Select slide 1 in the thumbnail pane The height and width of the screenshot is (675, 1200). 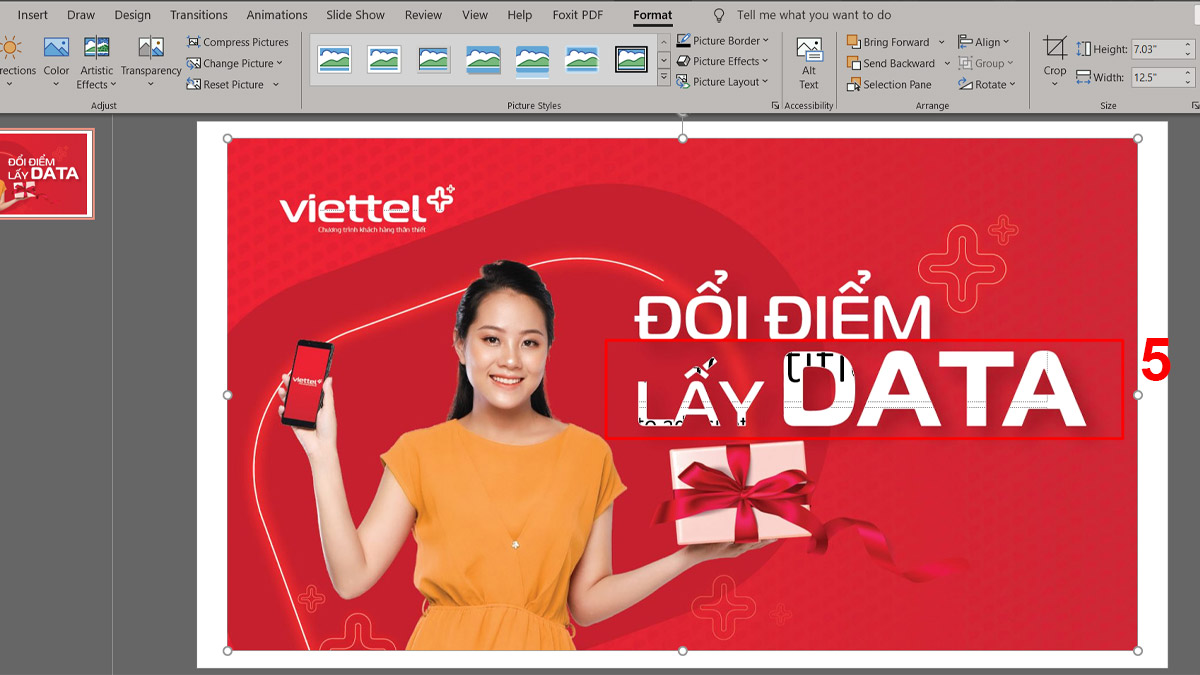(47, 174)
